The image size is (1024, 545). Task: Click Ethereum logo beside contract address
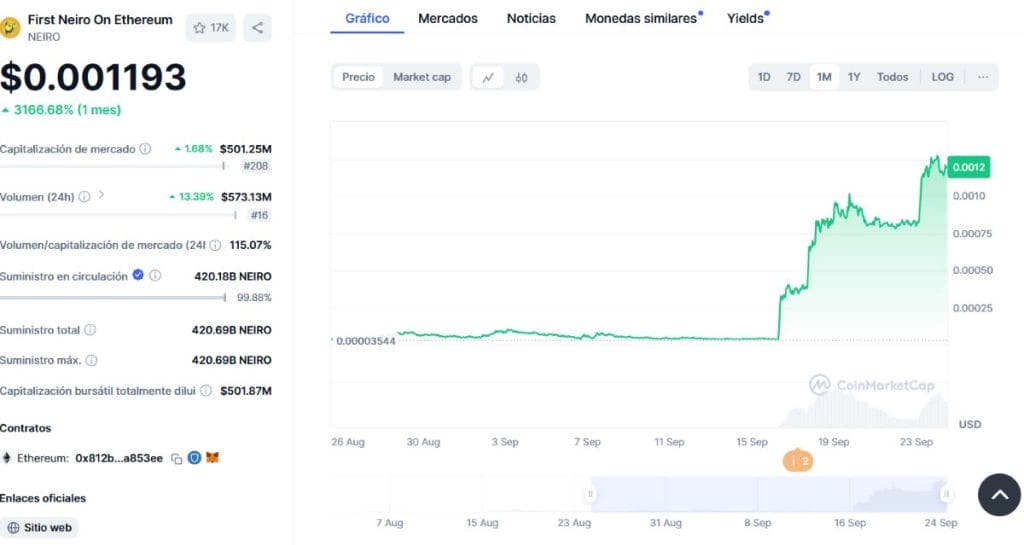[7, 458]
